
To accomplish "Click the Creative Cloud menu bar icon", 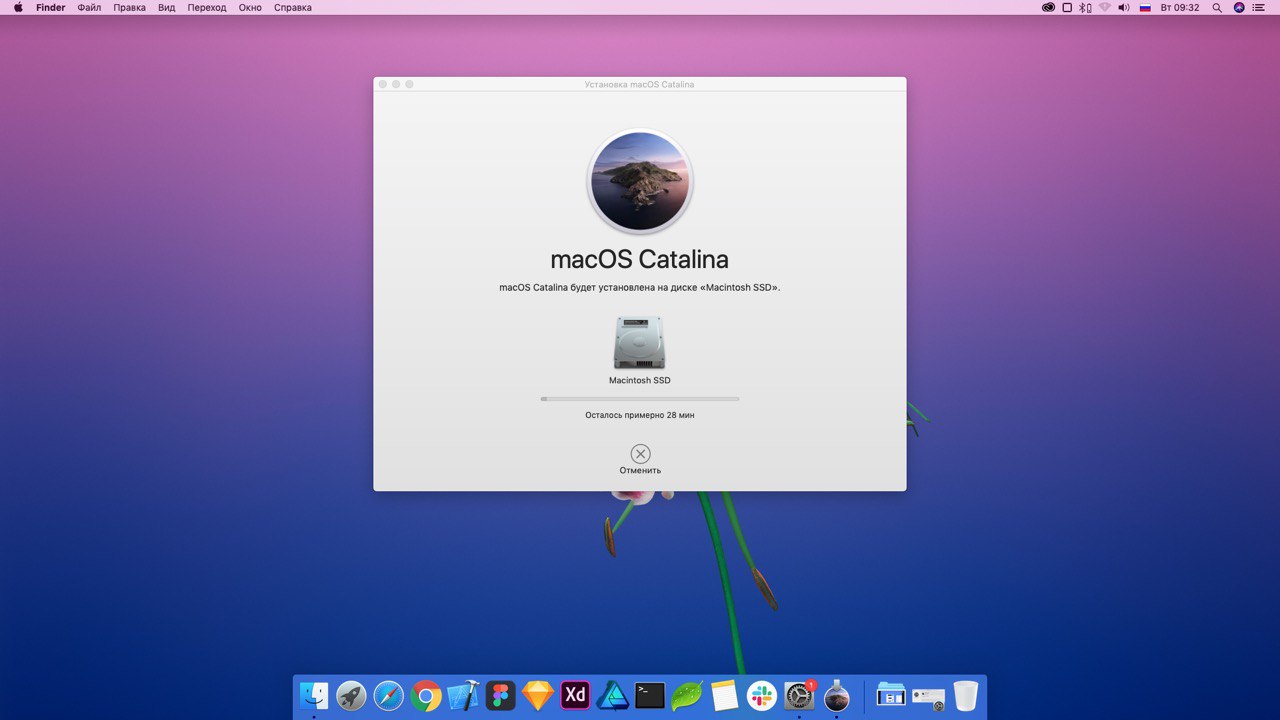I will coord(1048,7).
